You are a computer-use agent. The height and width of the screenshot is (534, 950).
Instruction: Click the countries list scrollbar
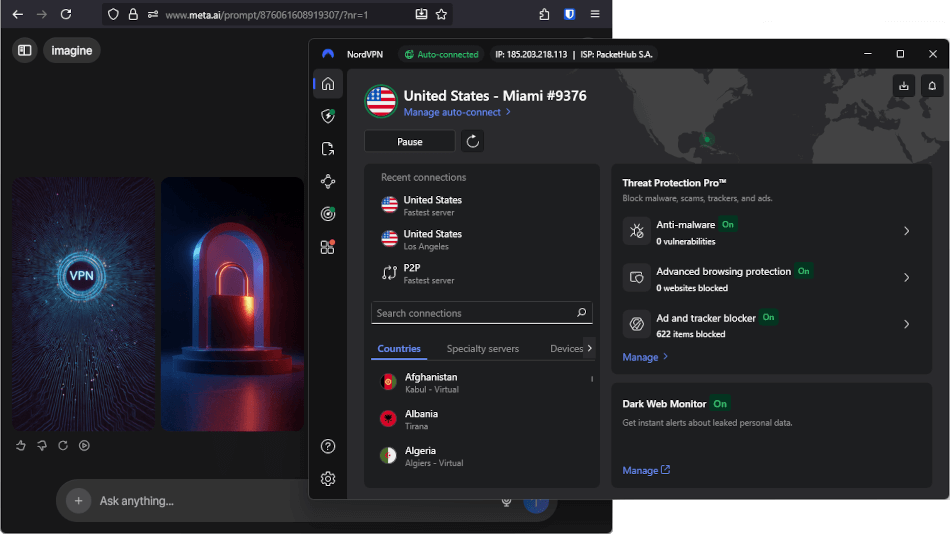coord(592,379)
